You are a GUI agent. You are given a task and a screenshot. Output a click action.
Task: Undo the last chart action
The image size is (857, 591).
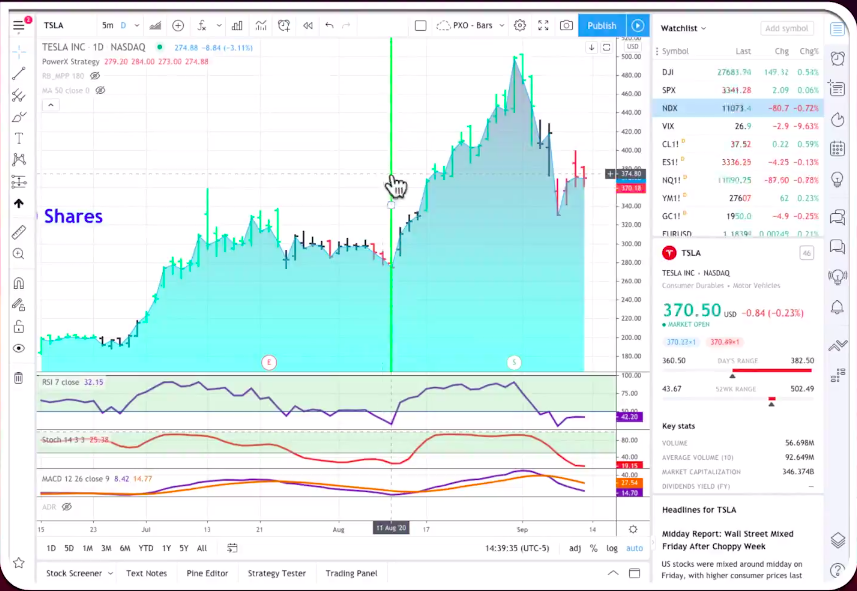pyautogui.click(x=329, y=25)
